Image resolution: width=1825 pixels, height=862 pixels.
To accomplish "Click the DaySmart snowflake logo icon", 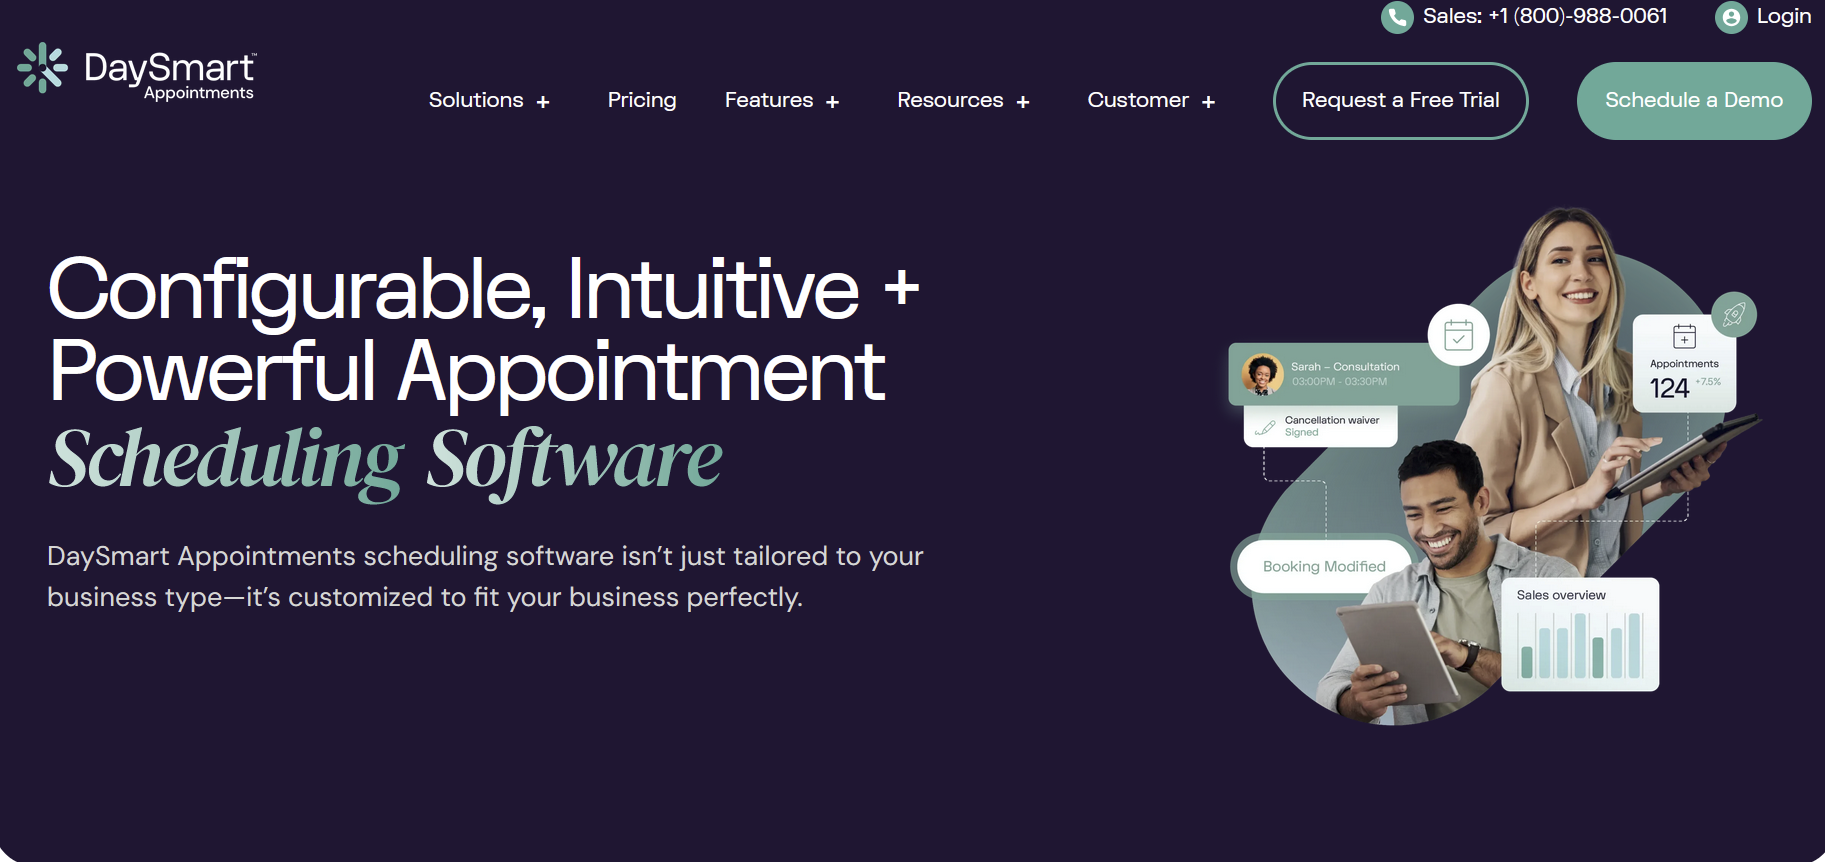I will (x=42, y=68).
